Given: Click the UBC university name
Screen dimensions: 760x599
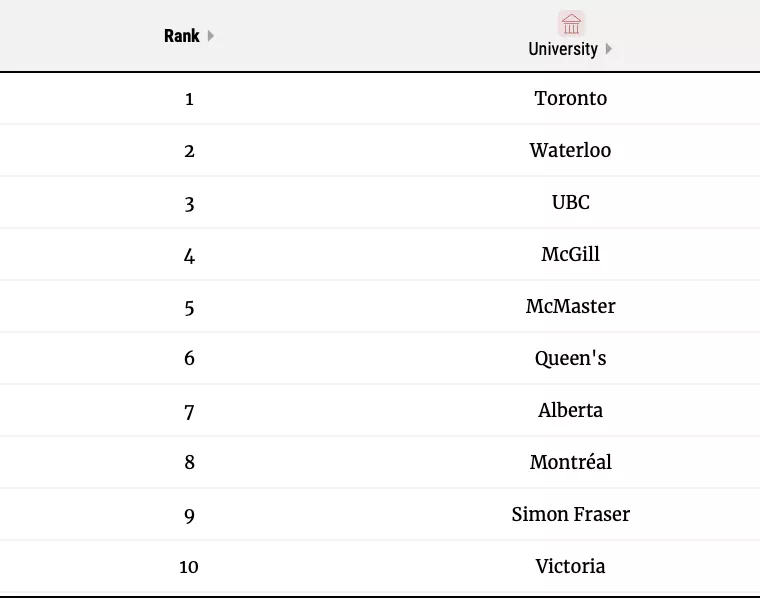Looking at the screenshot, I should coord(571,202).
